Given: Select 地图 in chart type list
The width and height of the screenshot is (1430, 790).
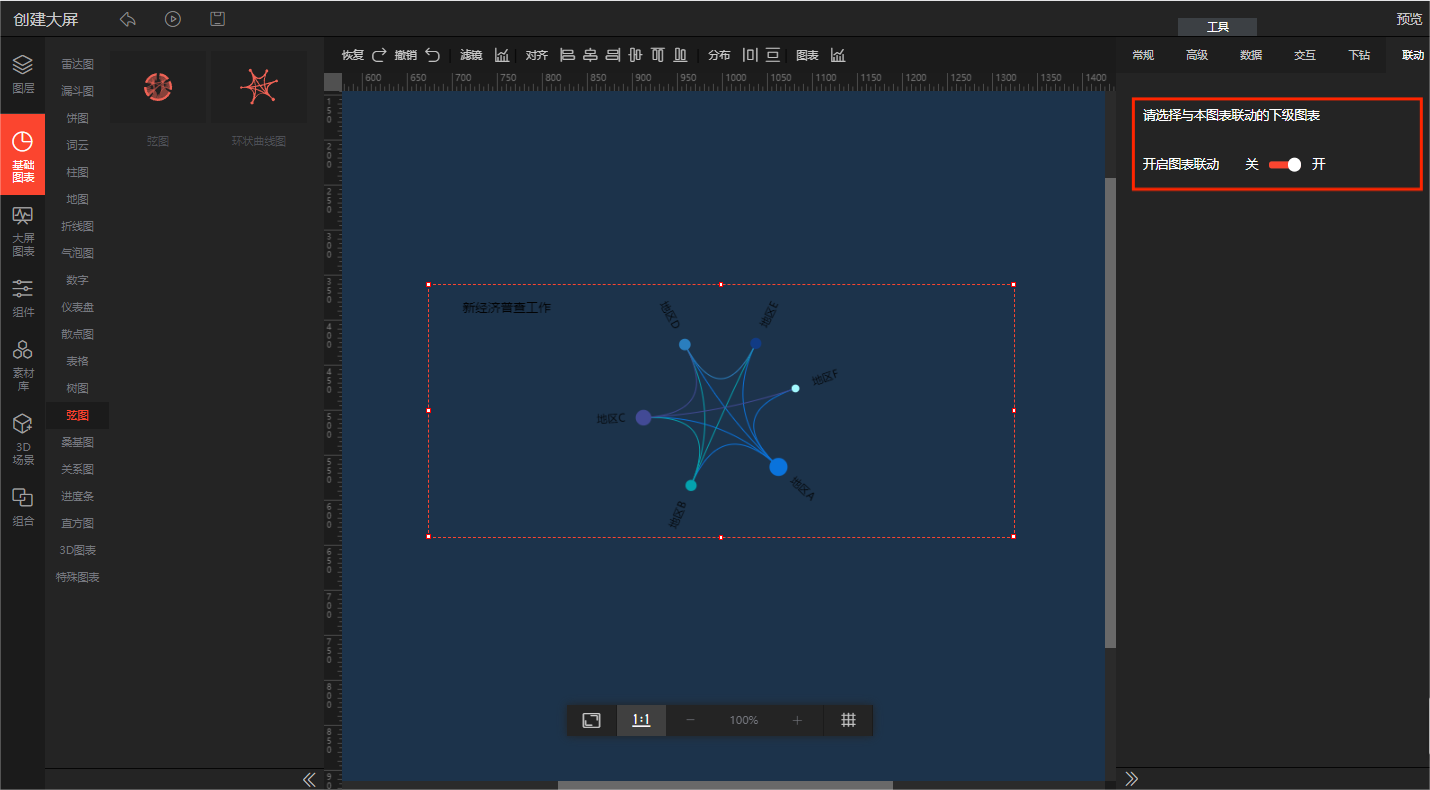Looking at the screenshot, I should 77,199.
